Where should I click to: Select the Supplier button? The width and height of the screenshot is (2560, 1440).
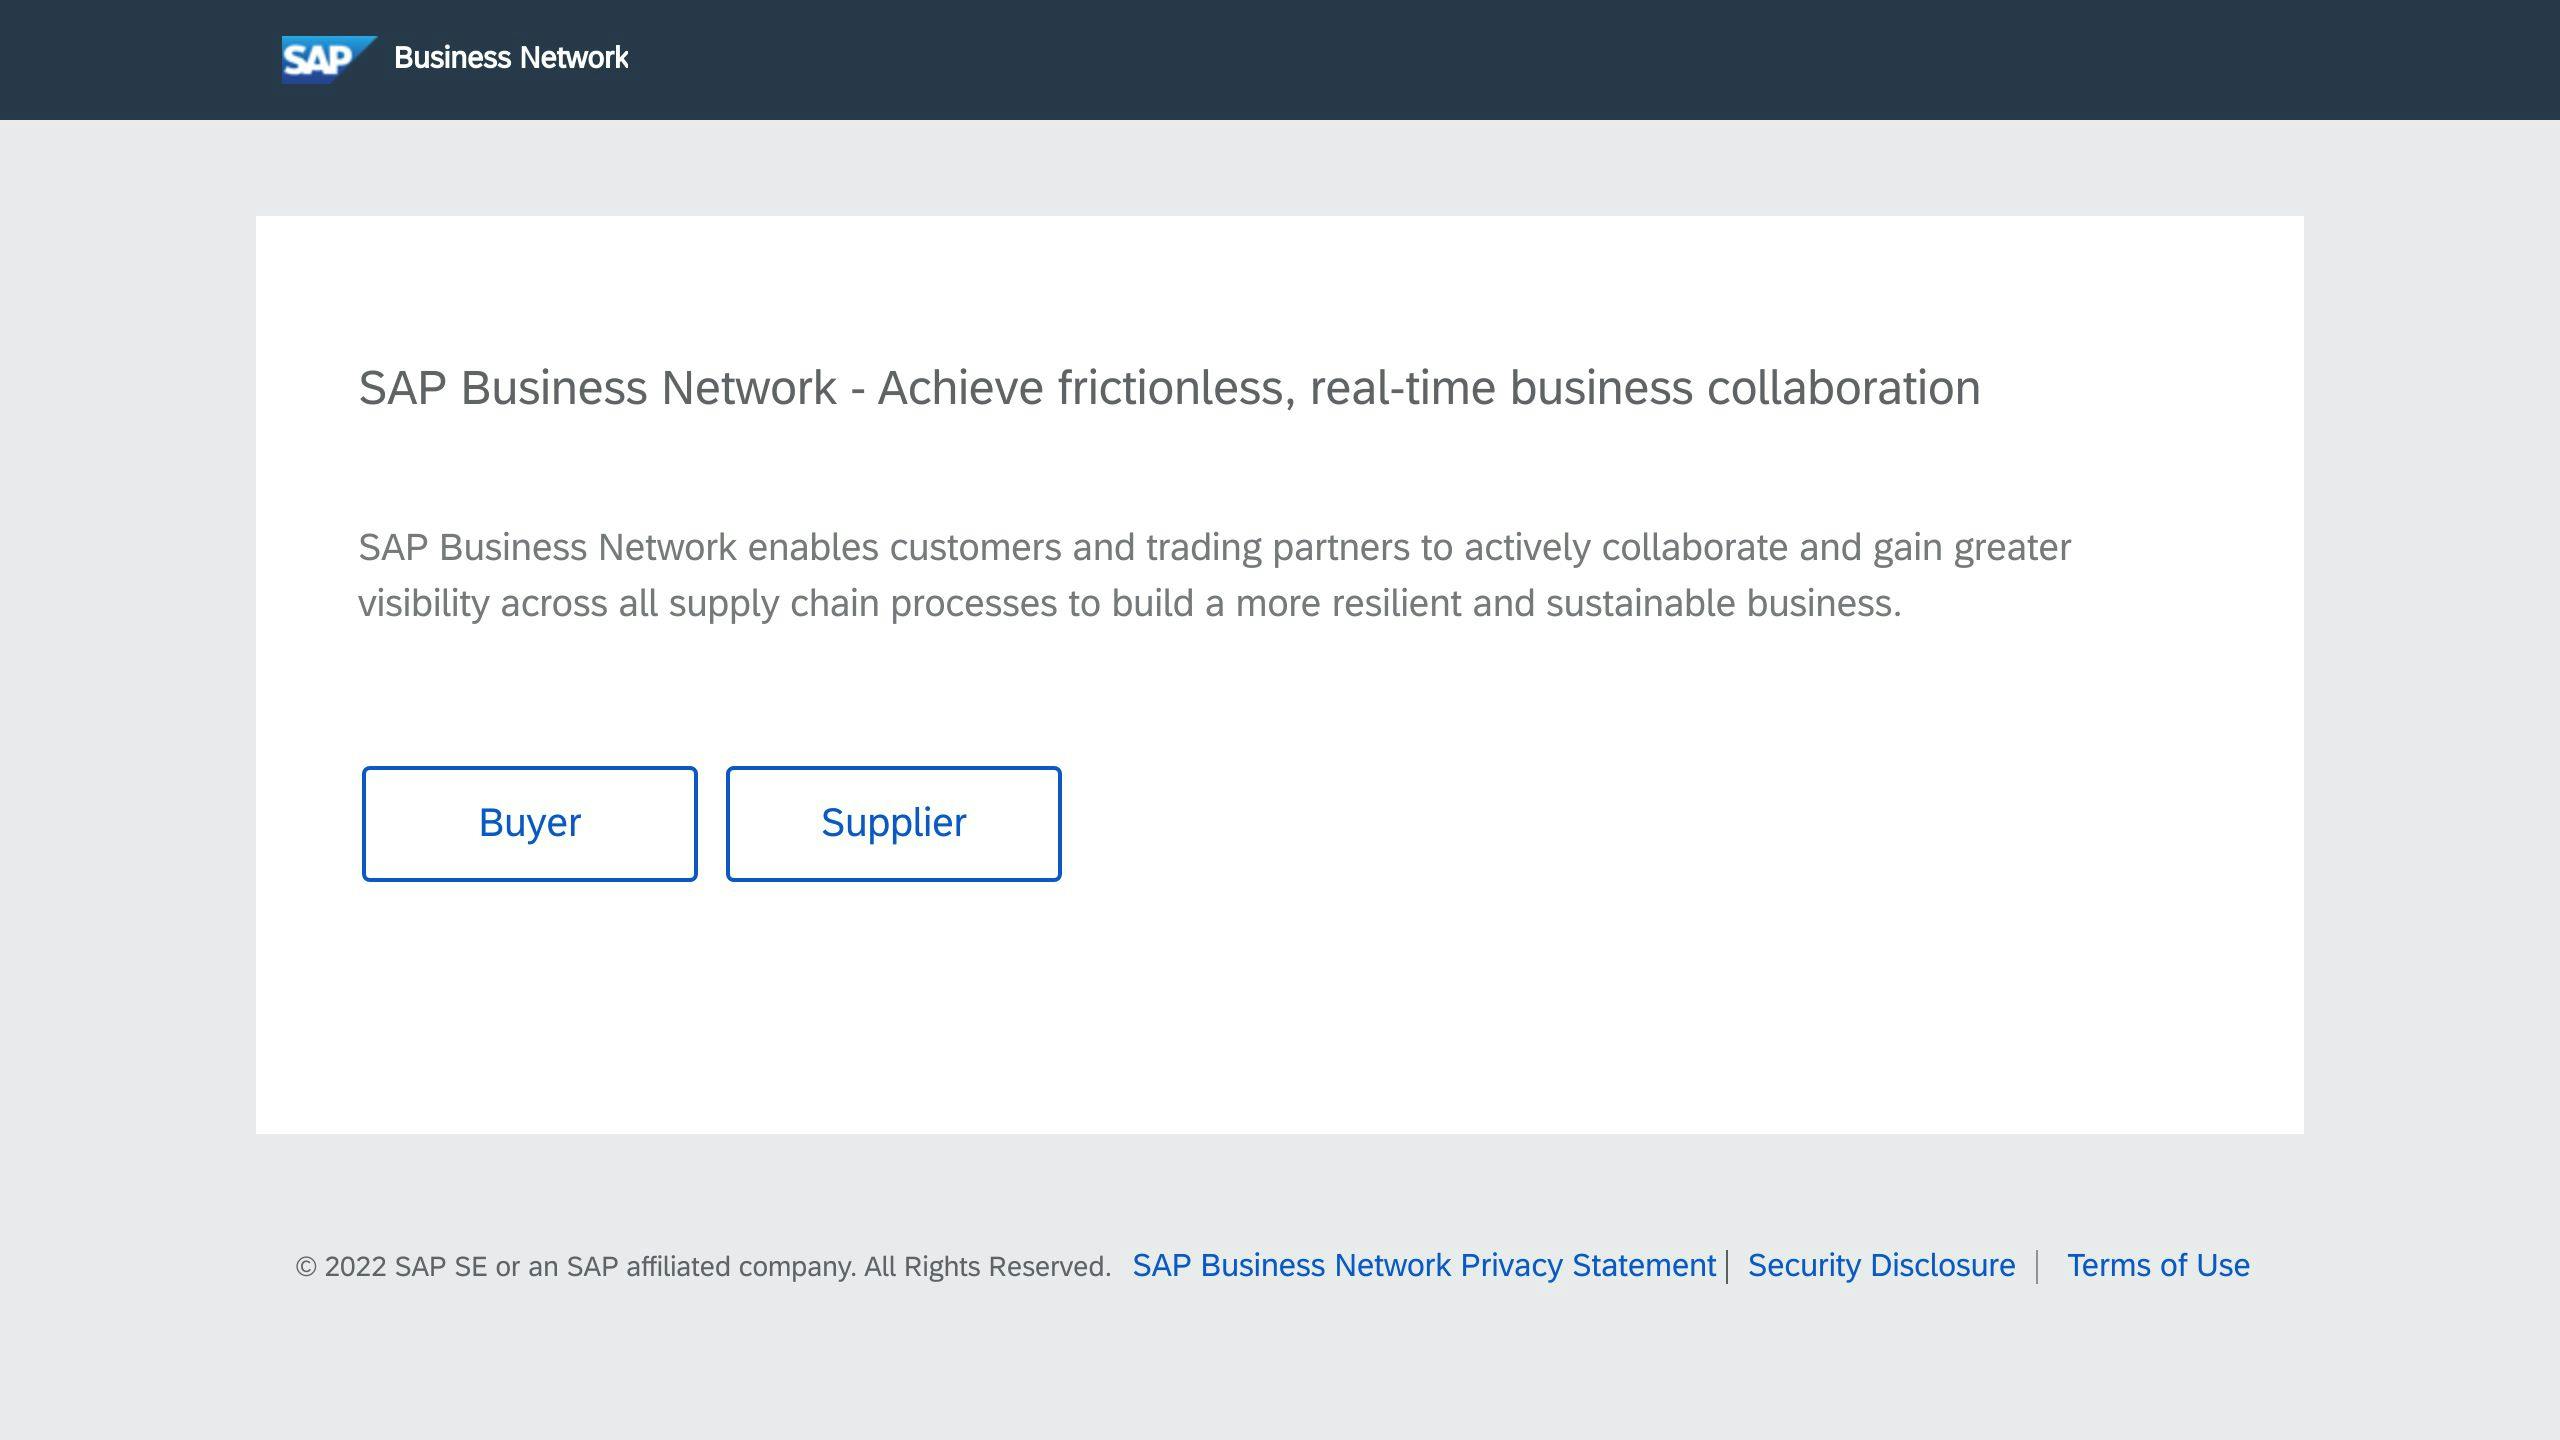coord(893,823)
